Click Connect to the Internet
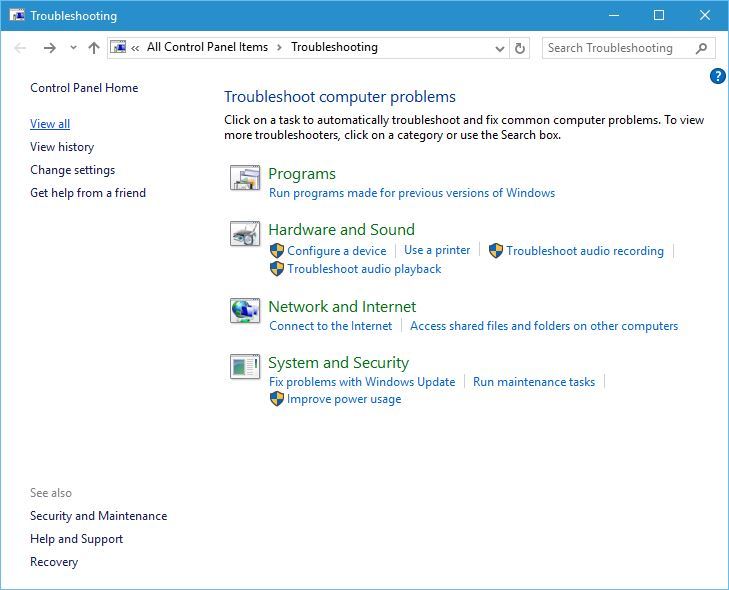This screenshot has height=590, width=729. (331, 326)
